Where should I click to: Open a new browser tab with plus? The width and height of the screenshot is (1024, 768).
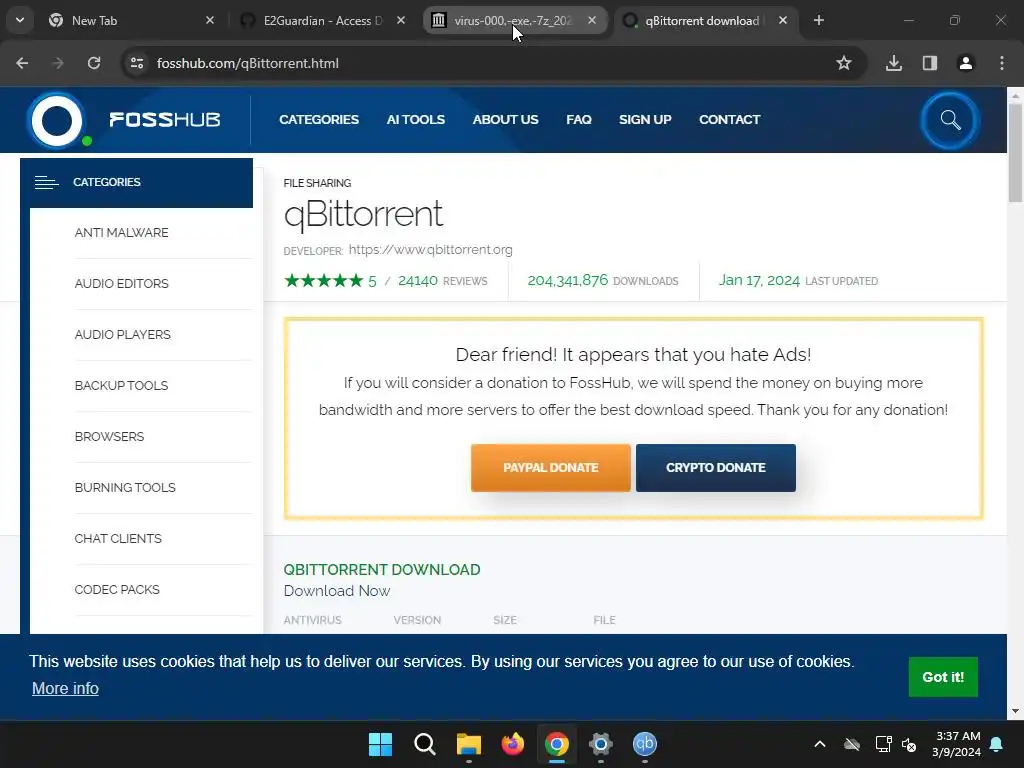tap(818, 20)
